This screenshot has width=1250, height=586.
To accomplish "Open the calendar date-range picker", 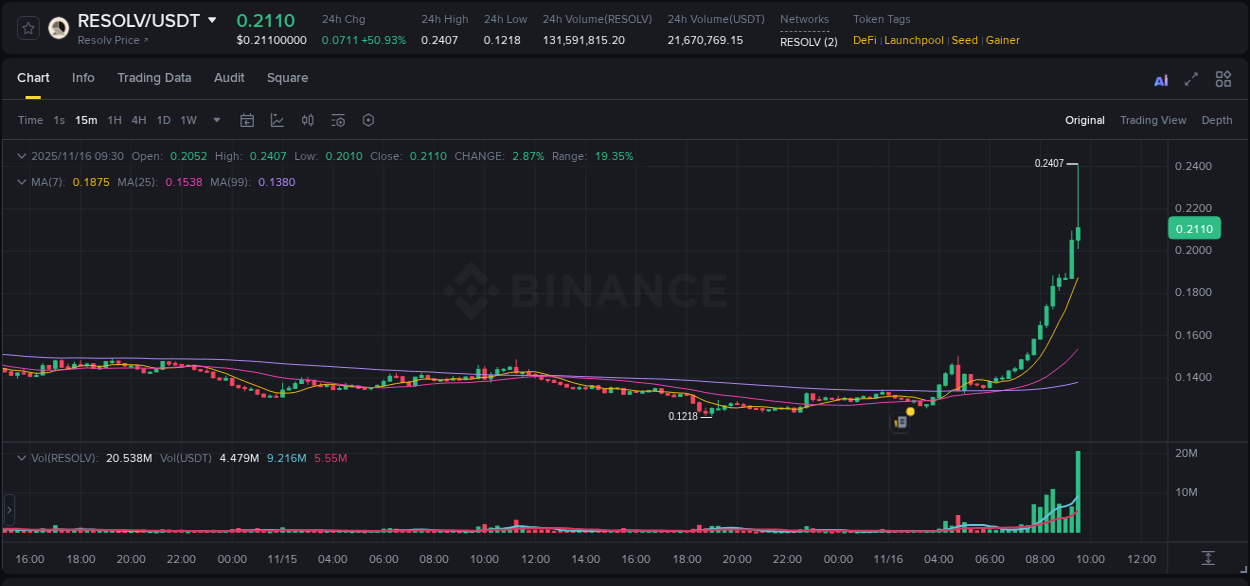I will (247, 120).
